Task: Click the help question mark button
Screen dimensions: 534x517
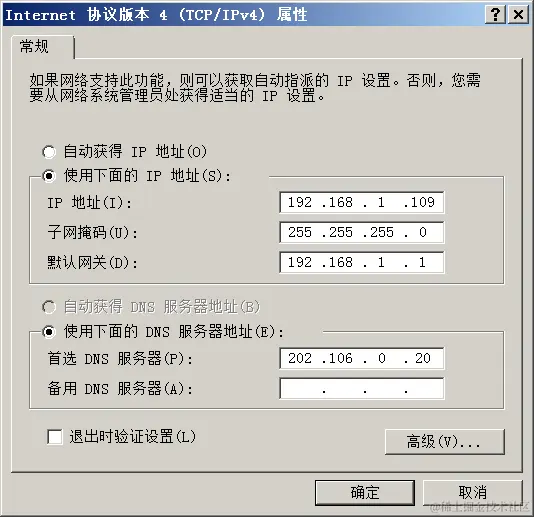Action: tap(495, 15)
